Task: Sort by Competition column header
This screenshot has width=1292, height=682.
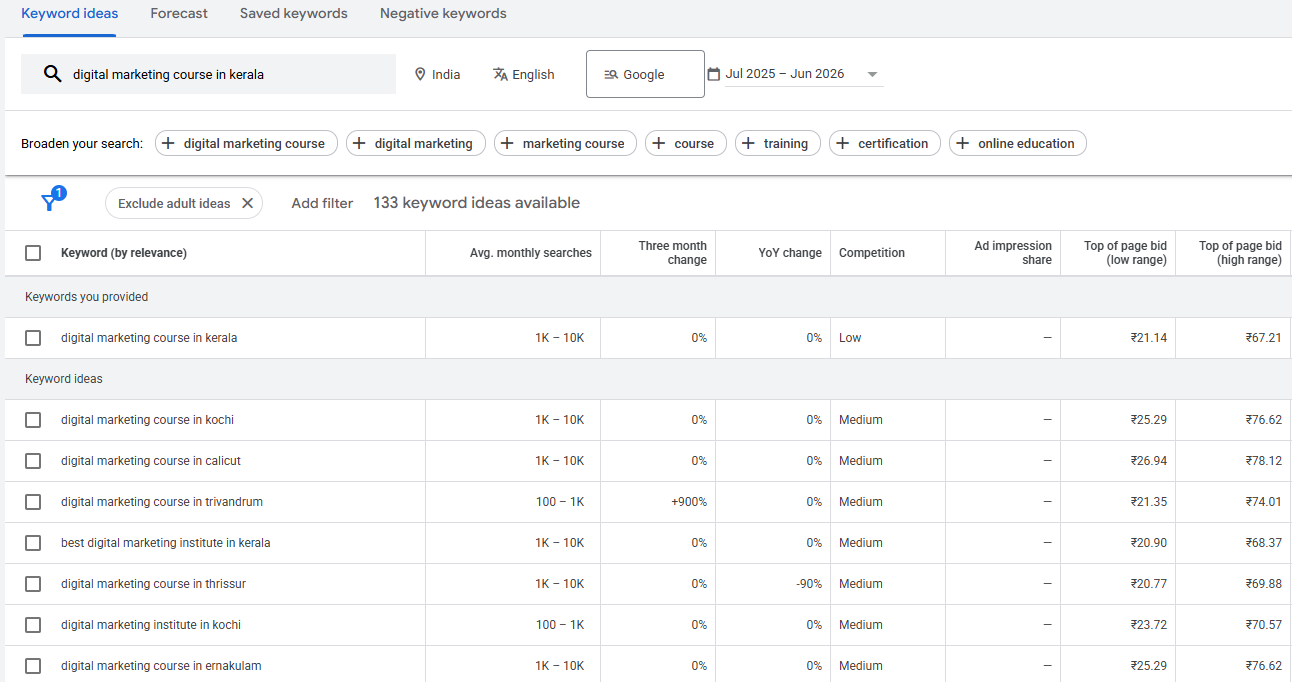Action: pyautogui.click(x=872, y=253)
